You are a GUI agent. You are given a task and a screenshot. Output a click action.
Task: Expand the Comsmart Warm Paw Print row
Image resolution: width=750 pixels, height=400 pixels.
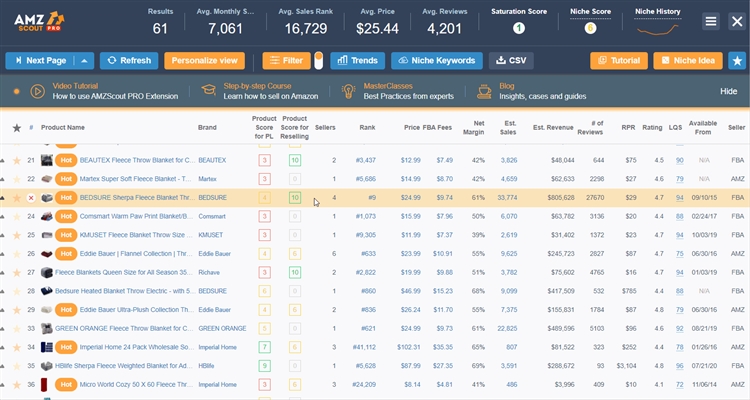click(x=4, y=216)
